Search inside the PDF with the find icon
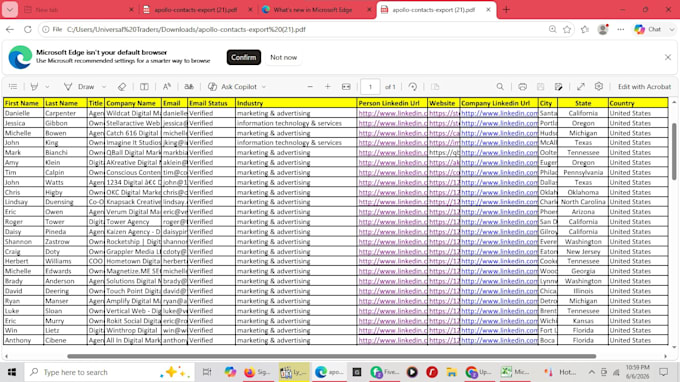The width and height of the screenshot is (680, 382). tap(500, 87)
